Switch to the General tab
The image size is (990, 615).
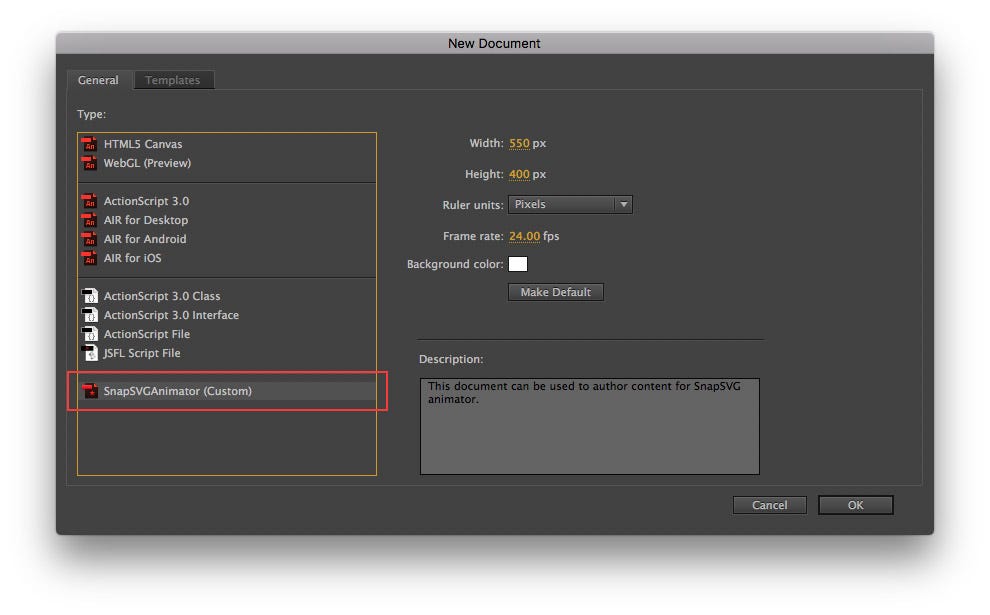tap(98, 80)
